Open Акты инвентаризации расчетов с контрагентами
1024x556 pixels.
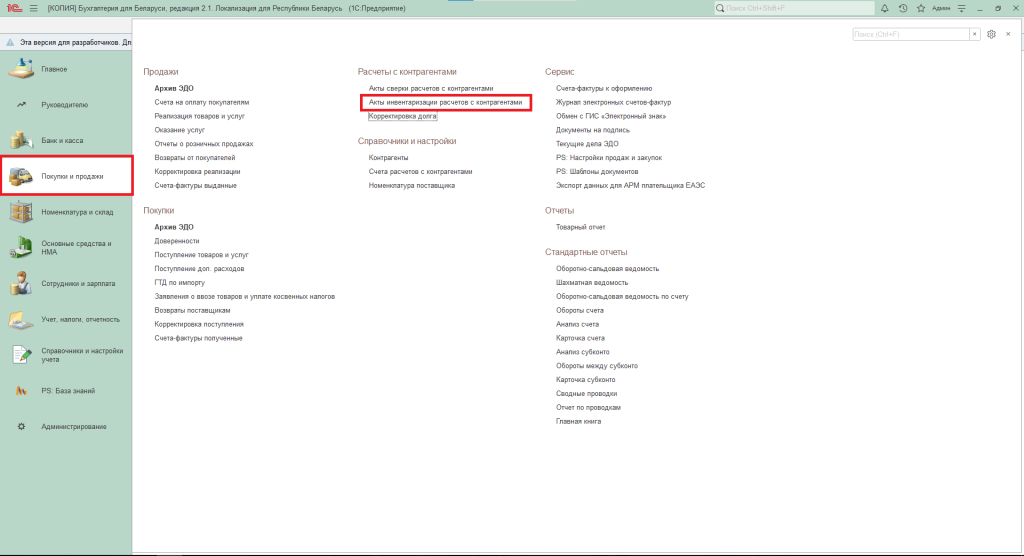click(445, 102)
